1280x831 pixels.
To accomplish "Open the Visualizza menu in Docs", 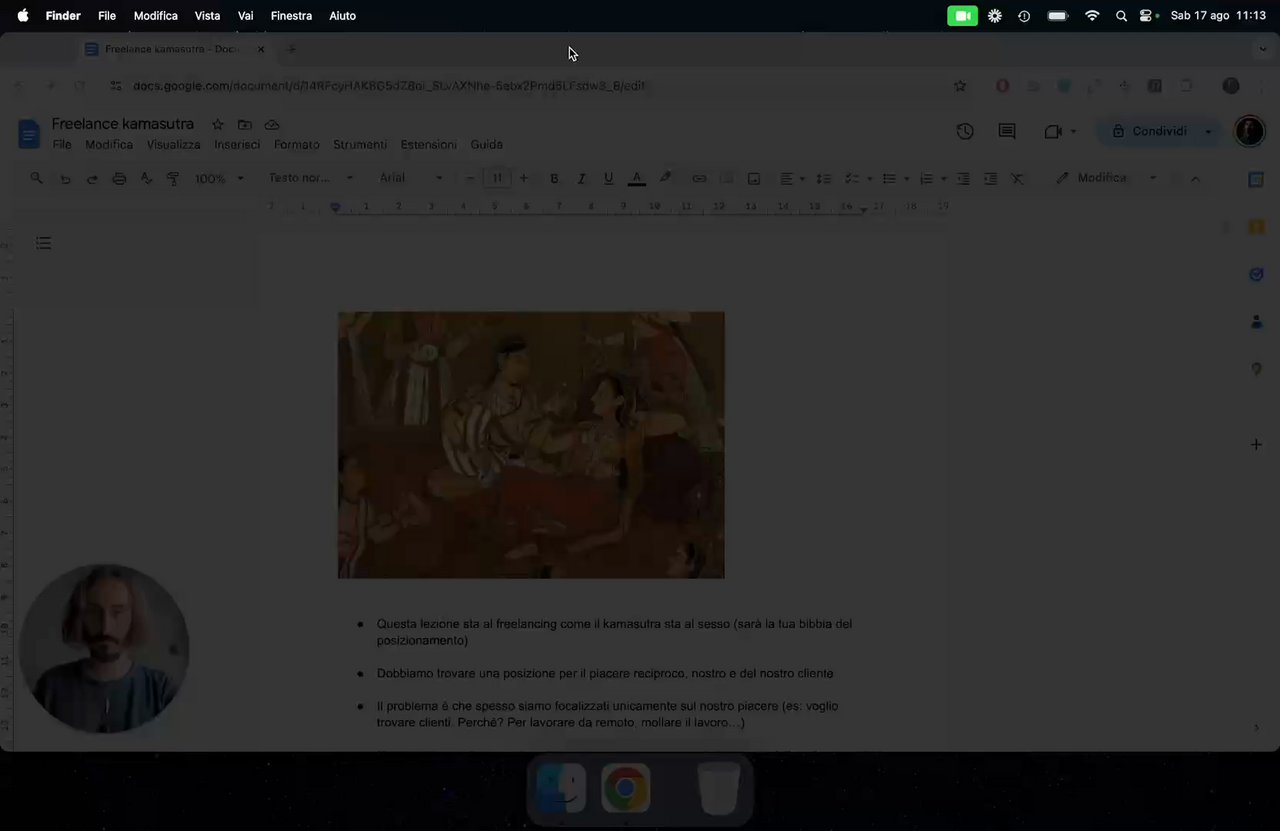I will pos(174,145).
